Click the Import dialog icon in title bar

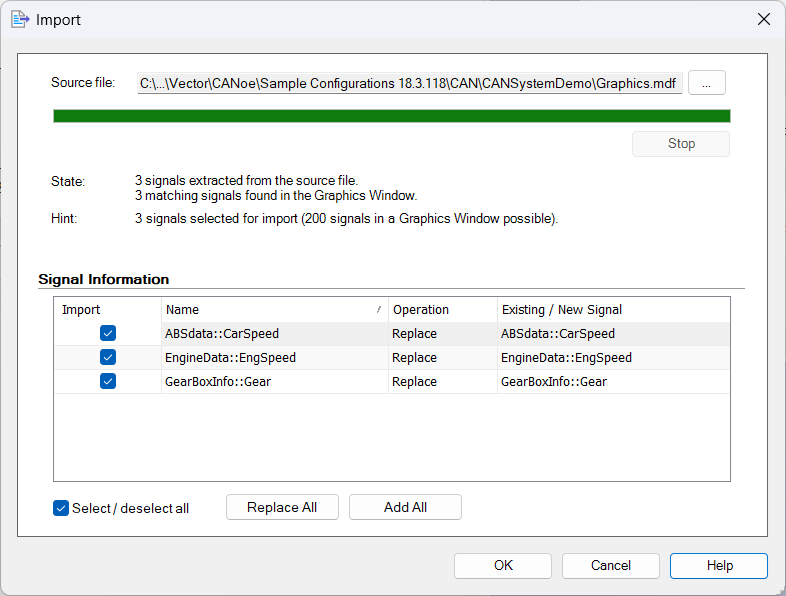[x=20, y=20]
